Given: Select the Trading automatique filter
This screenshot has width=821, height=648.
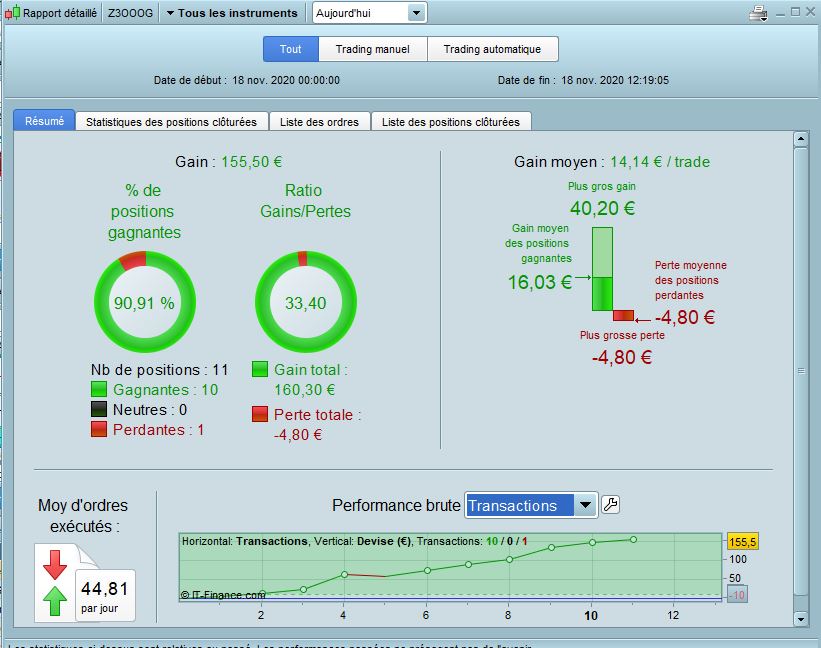Looking at the screenshot, I should (x=493, y=49).
